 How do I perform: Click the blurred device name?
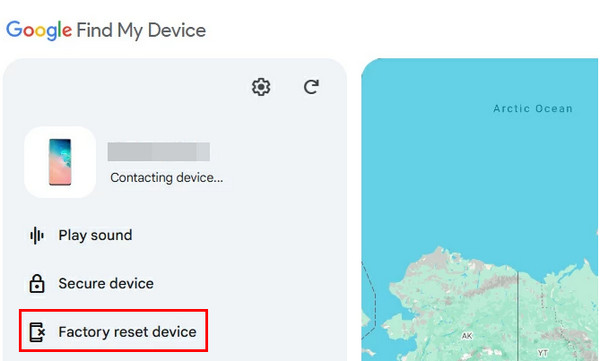coord(158,152)
